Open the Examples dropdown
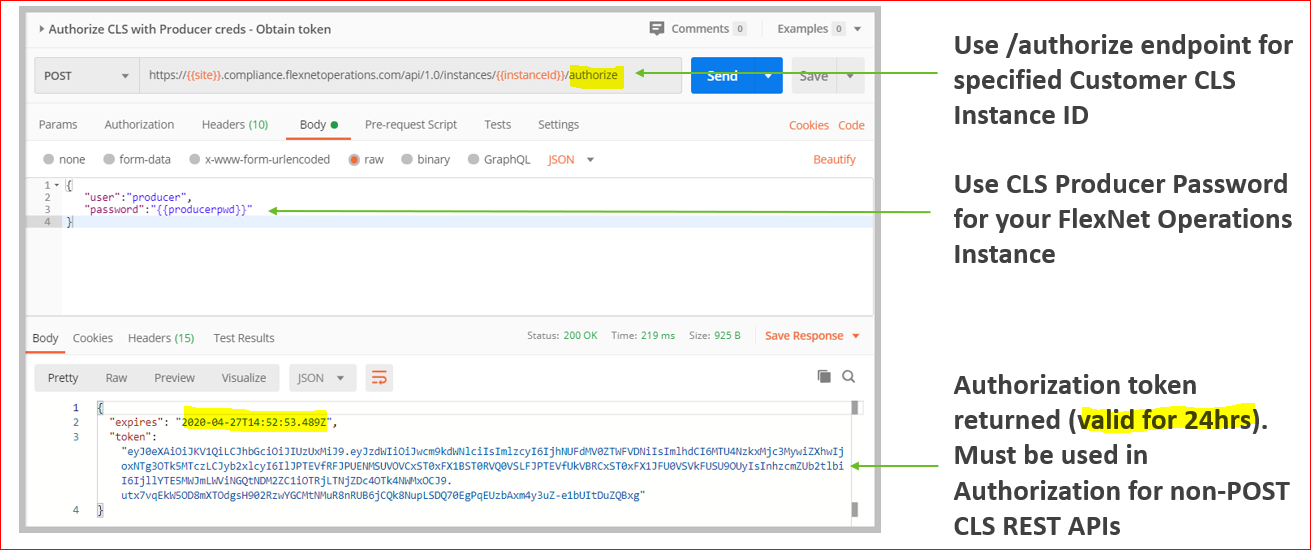 click(819, 29)
